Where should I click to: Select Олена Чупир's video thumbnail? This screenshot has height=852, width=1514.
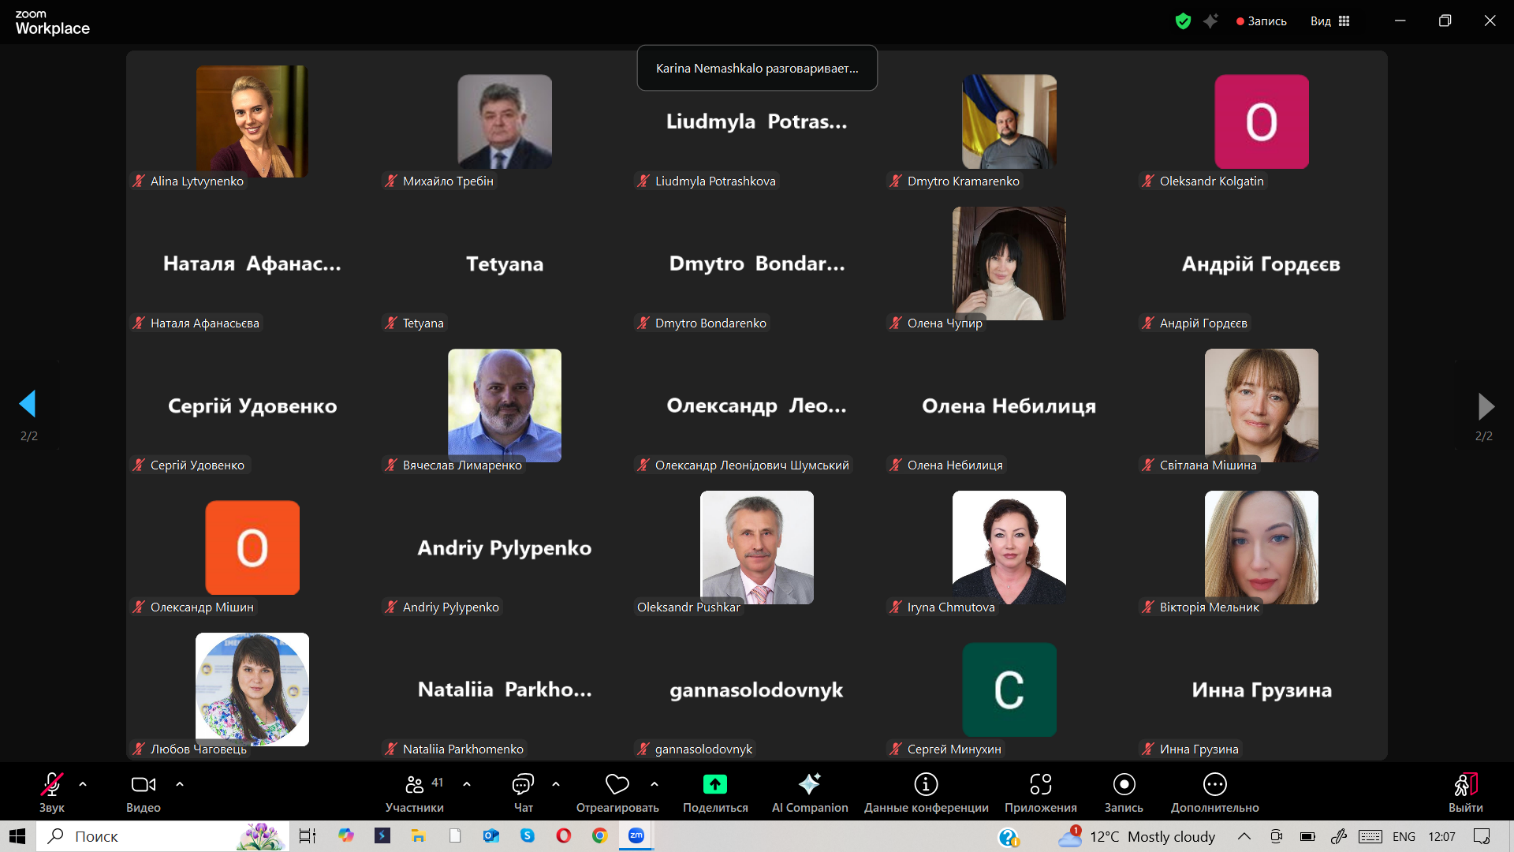tap(1009, 263)
